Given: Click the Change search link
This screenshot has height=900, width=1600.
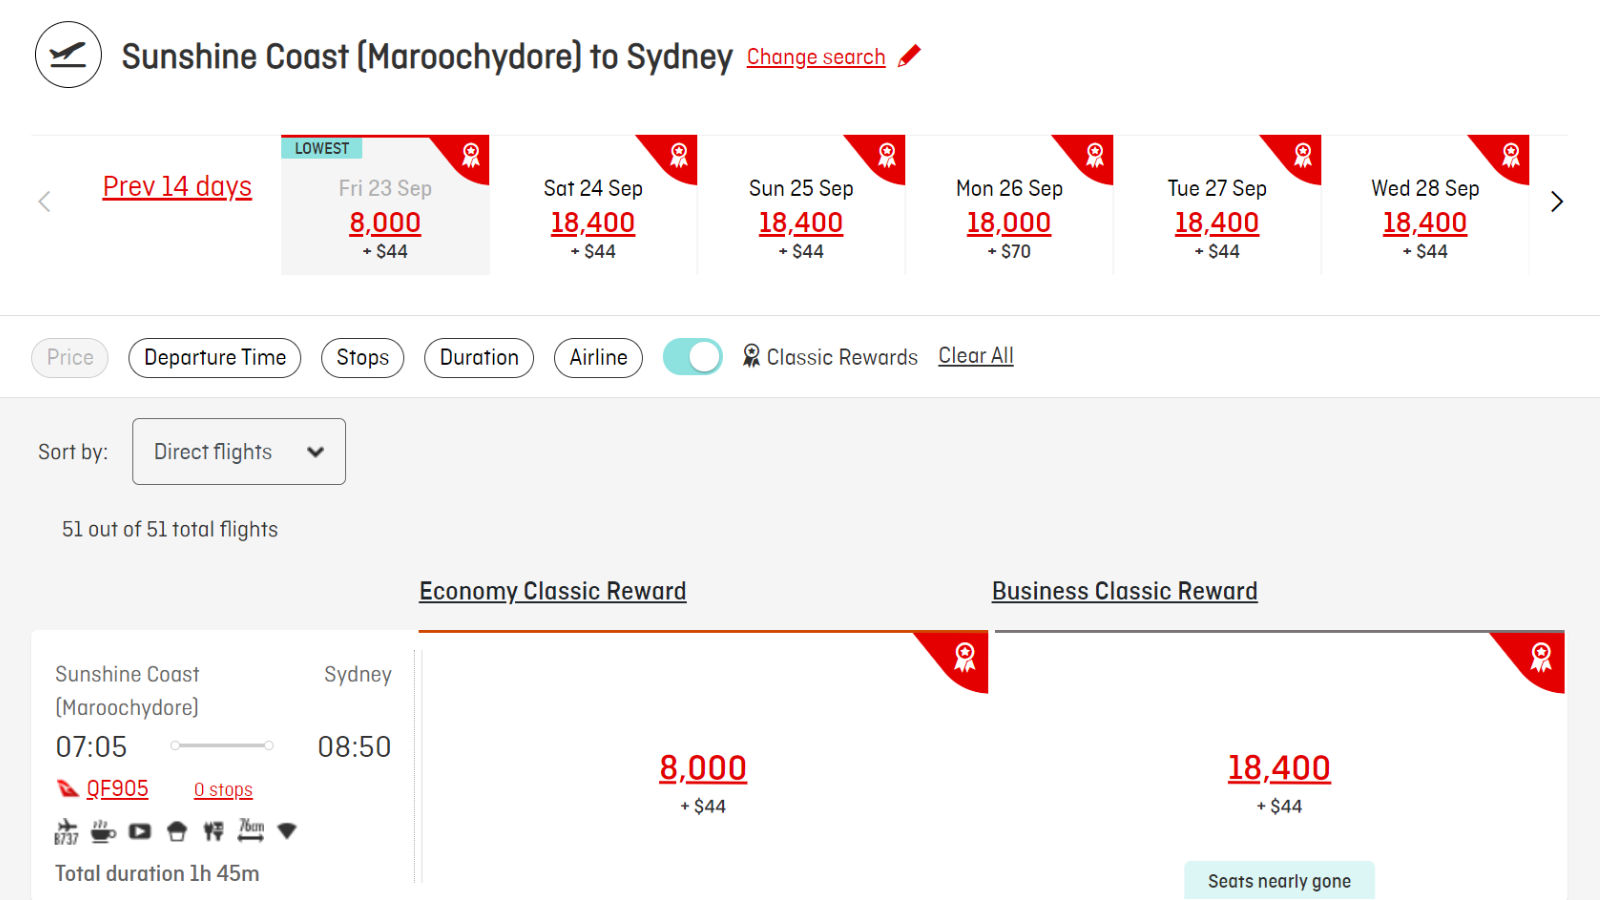Looking at the screenshot, I should (x=816, y=57).
